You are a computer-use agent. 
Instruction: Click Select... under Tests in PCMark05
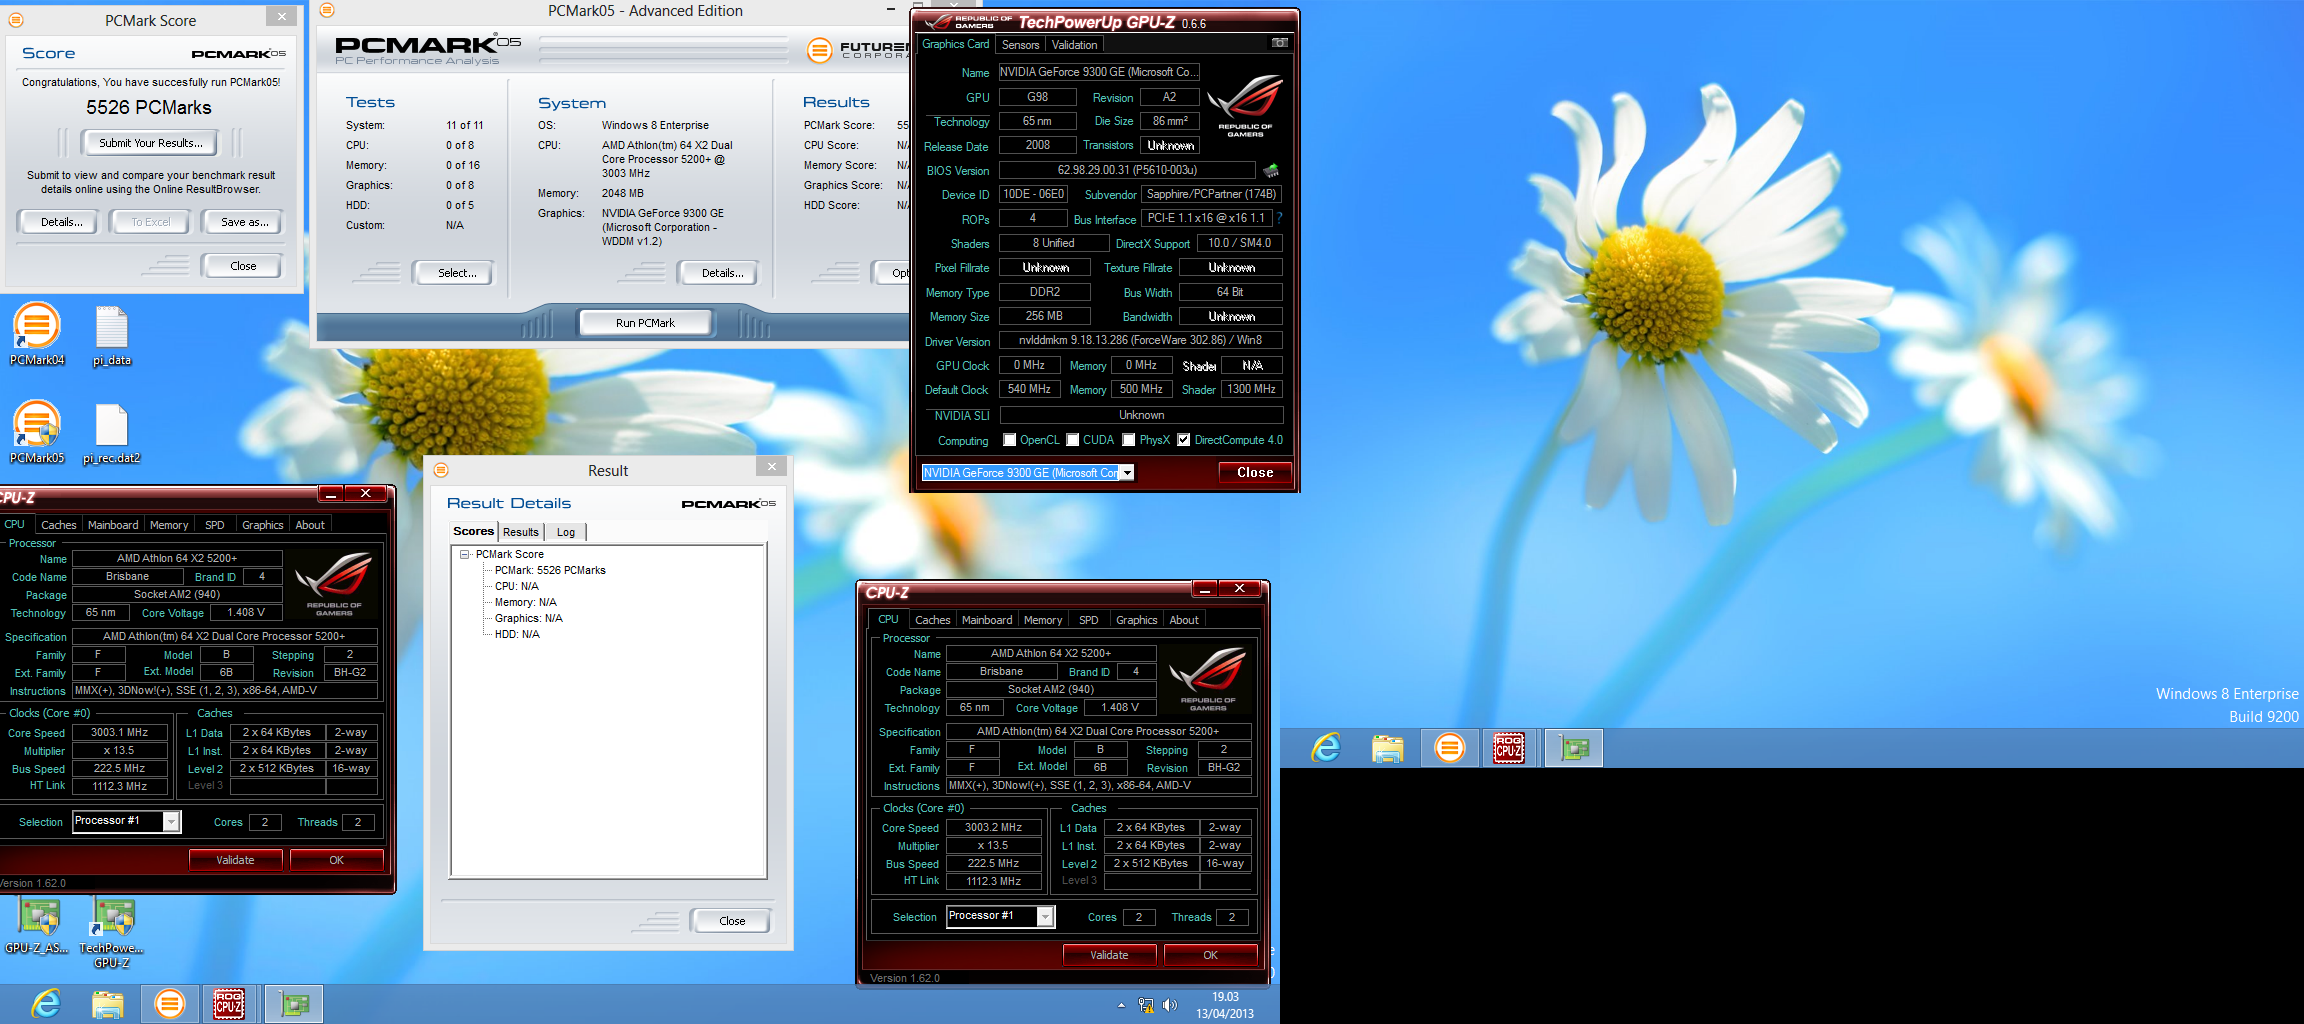(x=457, y=273)
